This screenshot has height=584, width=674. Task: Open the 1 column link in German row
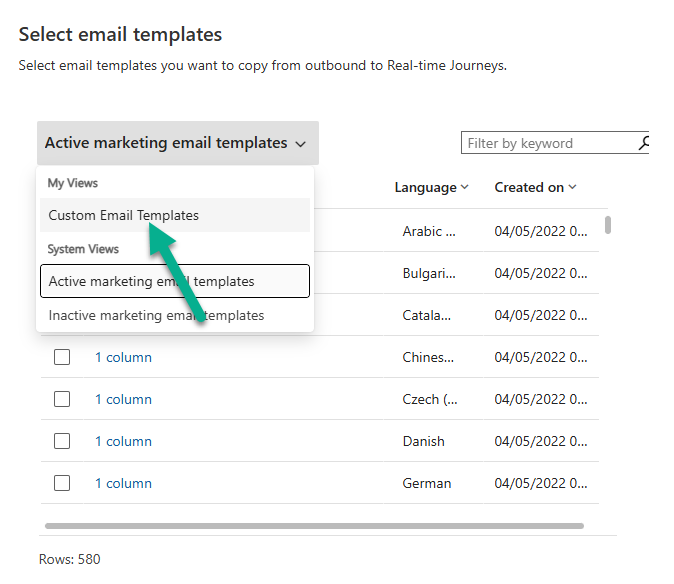point(123,483)
